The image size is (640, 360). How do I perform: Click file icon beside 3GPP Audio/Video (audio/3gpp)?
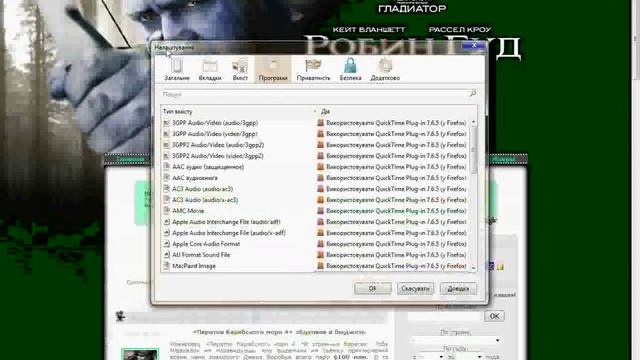click(167, 123)
